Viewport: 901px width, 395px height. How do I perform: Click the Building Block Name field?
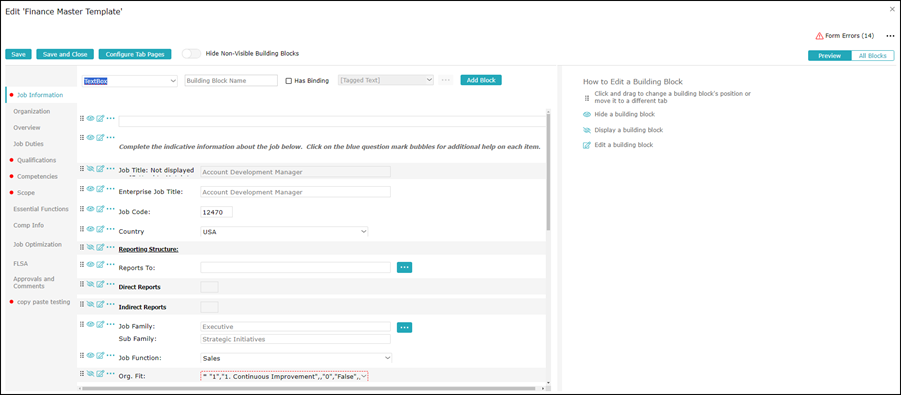pos(231,81)
